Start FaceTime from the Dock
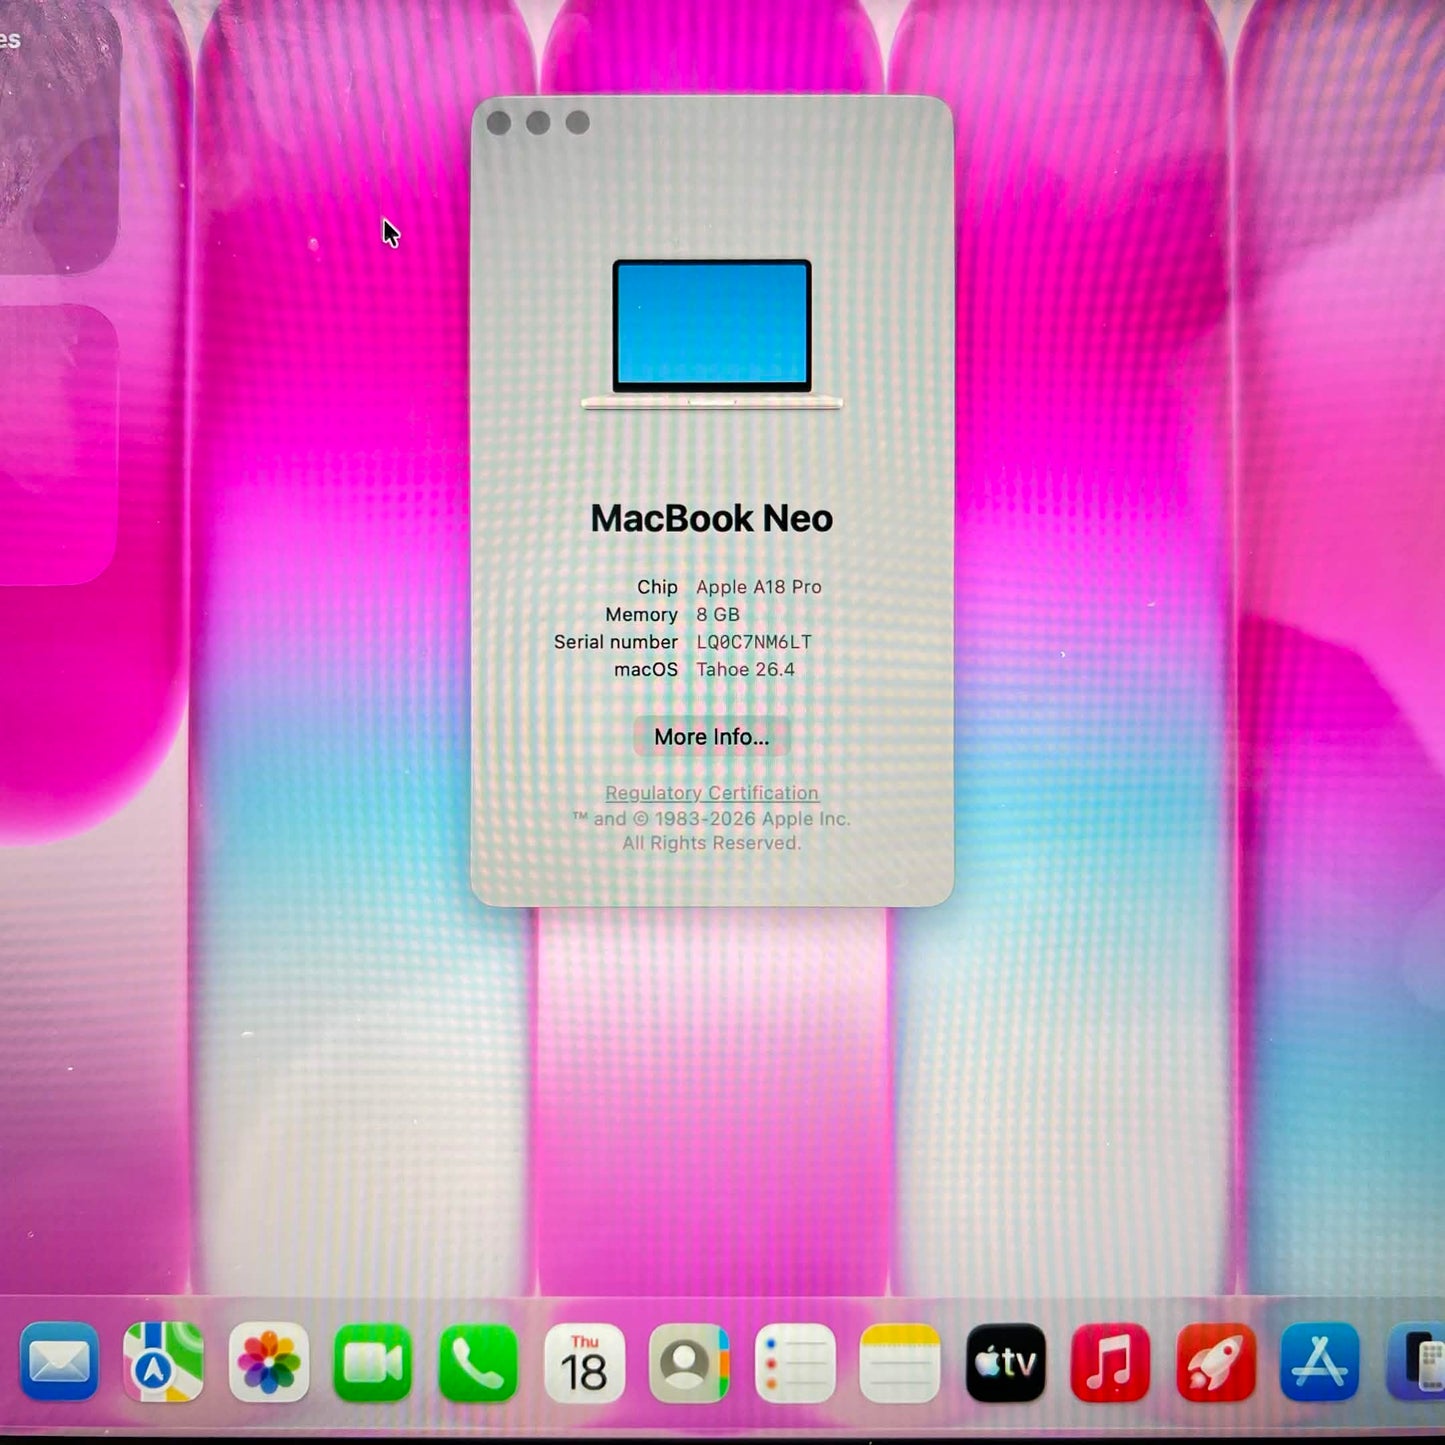The width and height of the screenshot is (1445, 1445). tap(373, 1362)
